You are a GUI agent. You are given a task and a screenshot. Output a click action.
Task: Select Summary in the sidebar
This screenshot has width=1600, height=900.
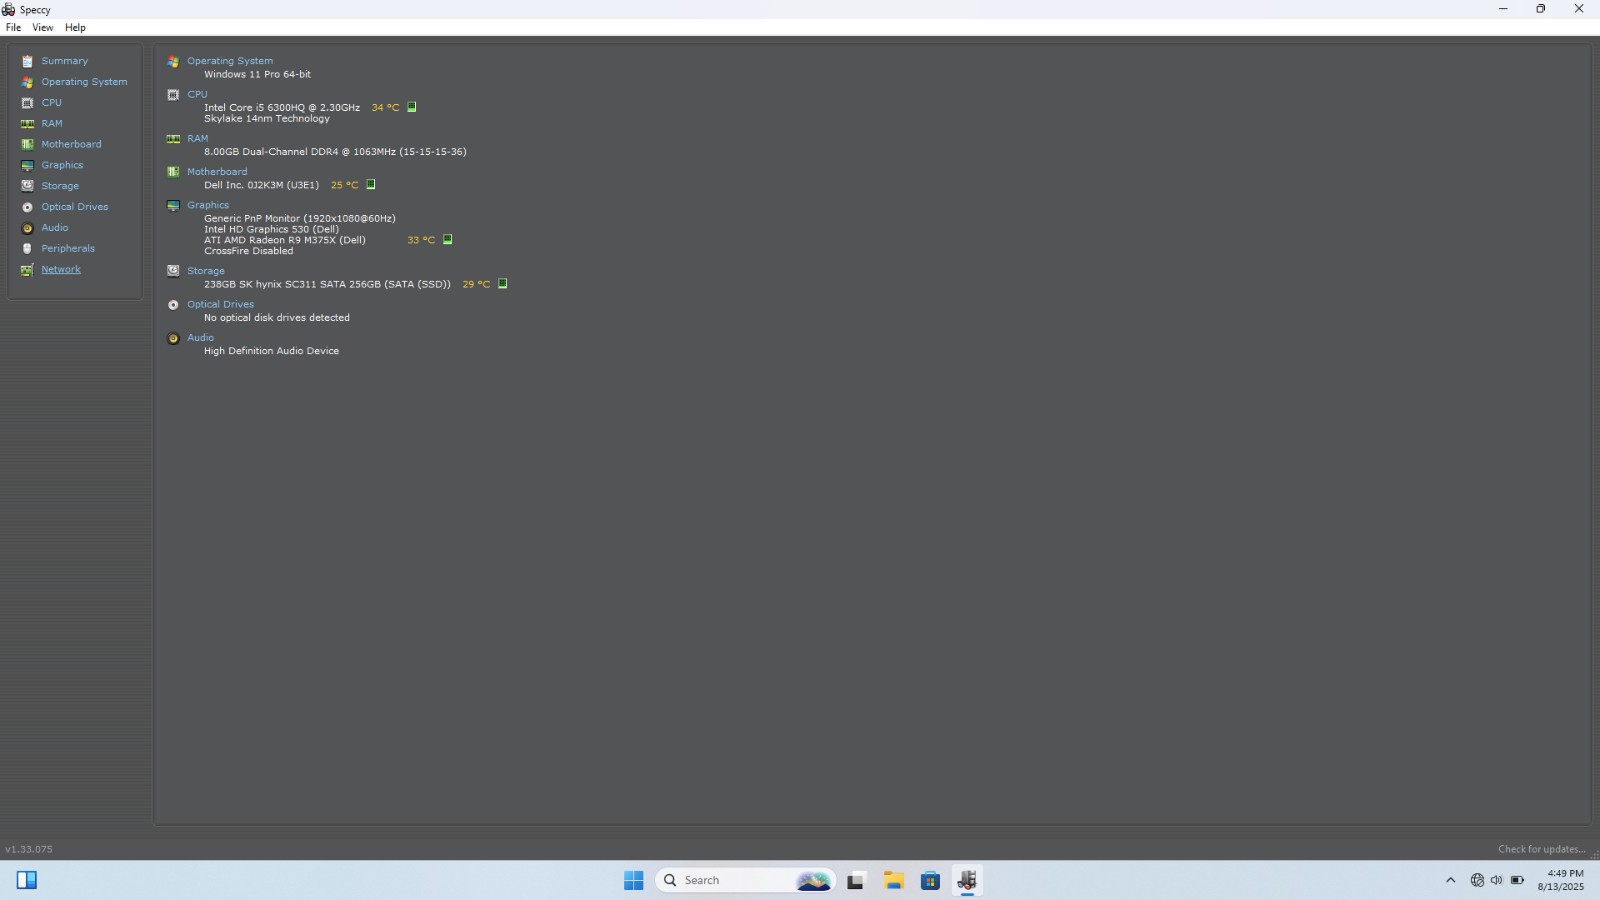[x=64, y=61]
